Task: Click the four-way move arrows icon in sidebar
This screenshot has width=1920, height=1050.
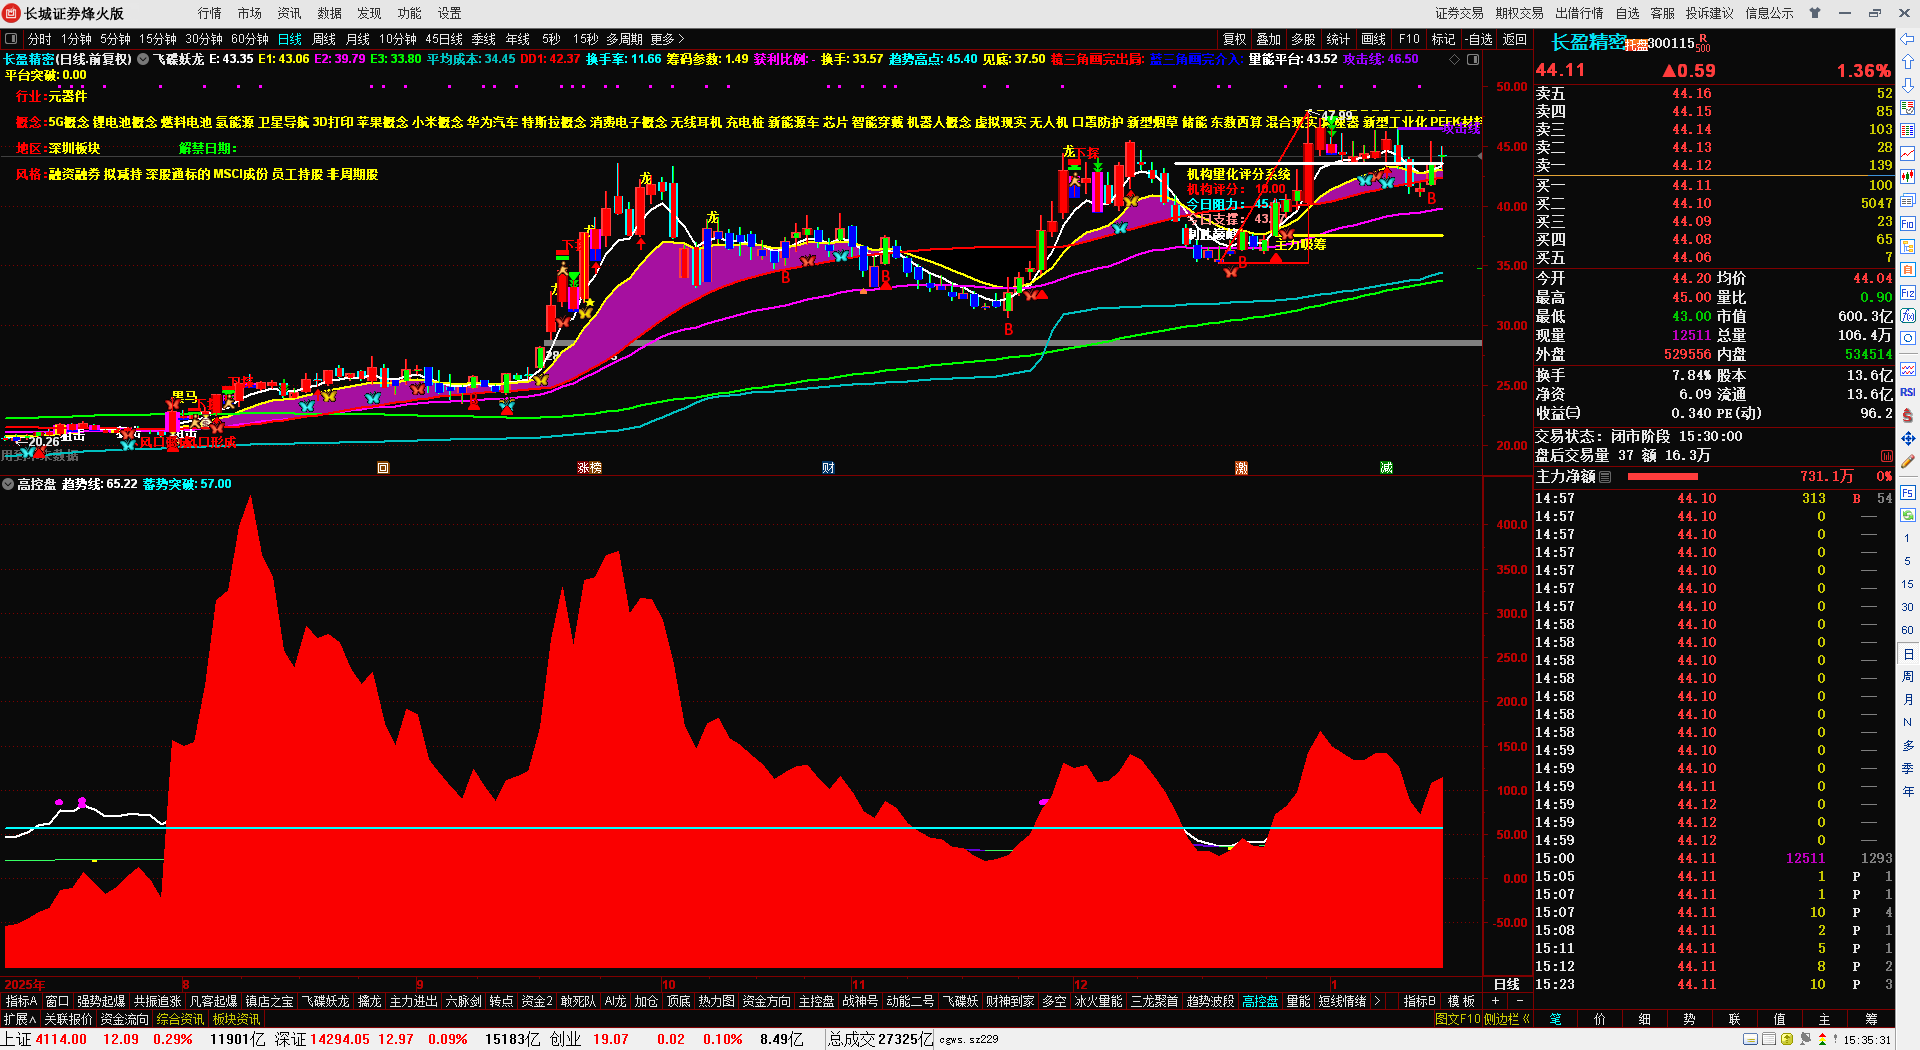Action: 1907,438
